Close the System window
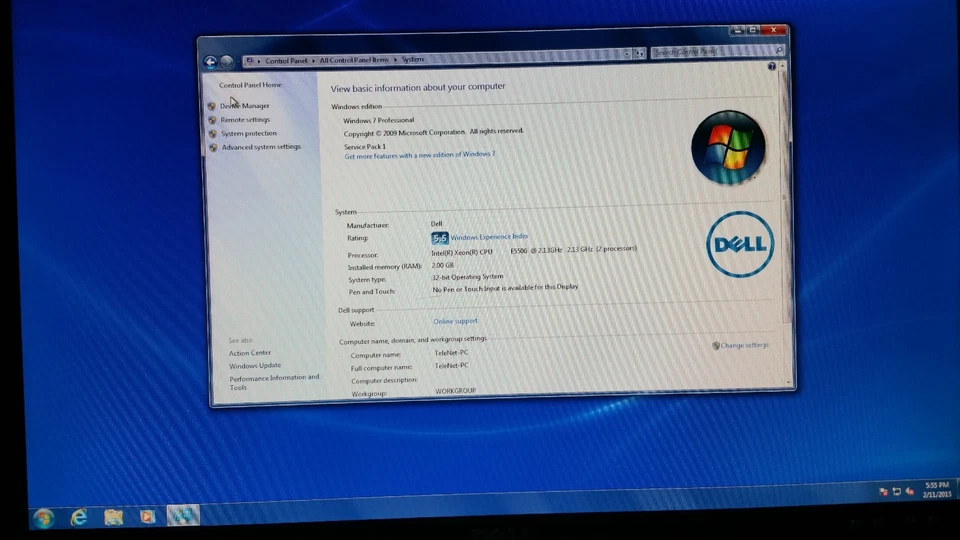The height and width of the screenshot is (540, 960). [774, 29]
